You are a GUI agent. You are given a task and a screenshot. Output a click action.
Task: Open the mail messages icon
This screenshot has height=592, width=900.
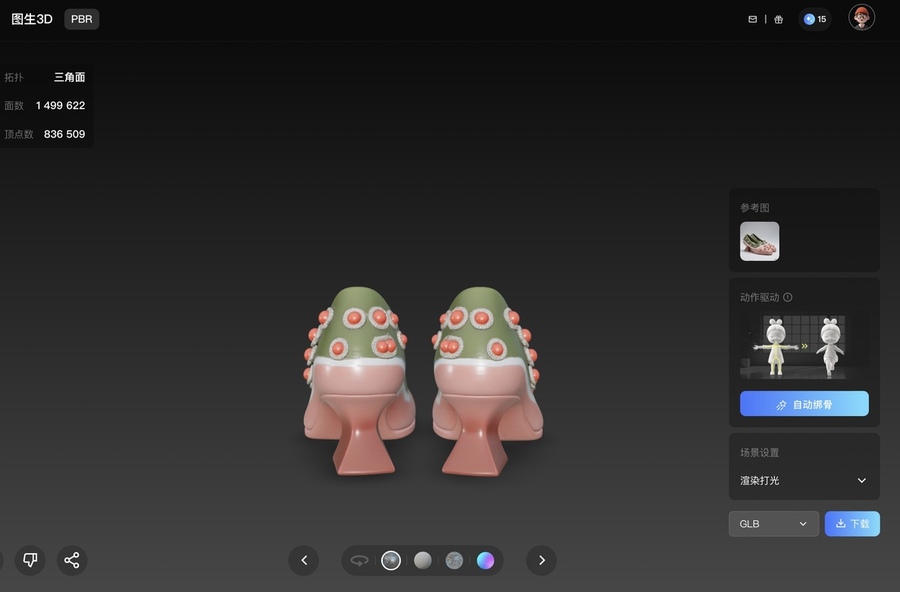coord(752,20)
